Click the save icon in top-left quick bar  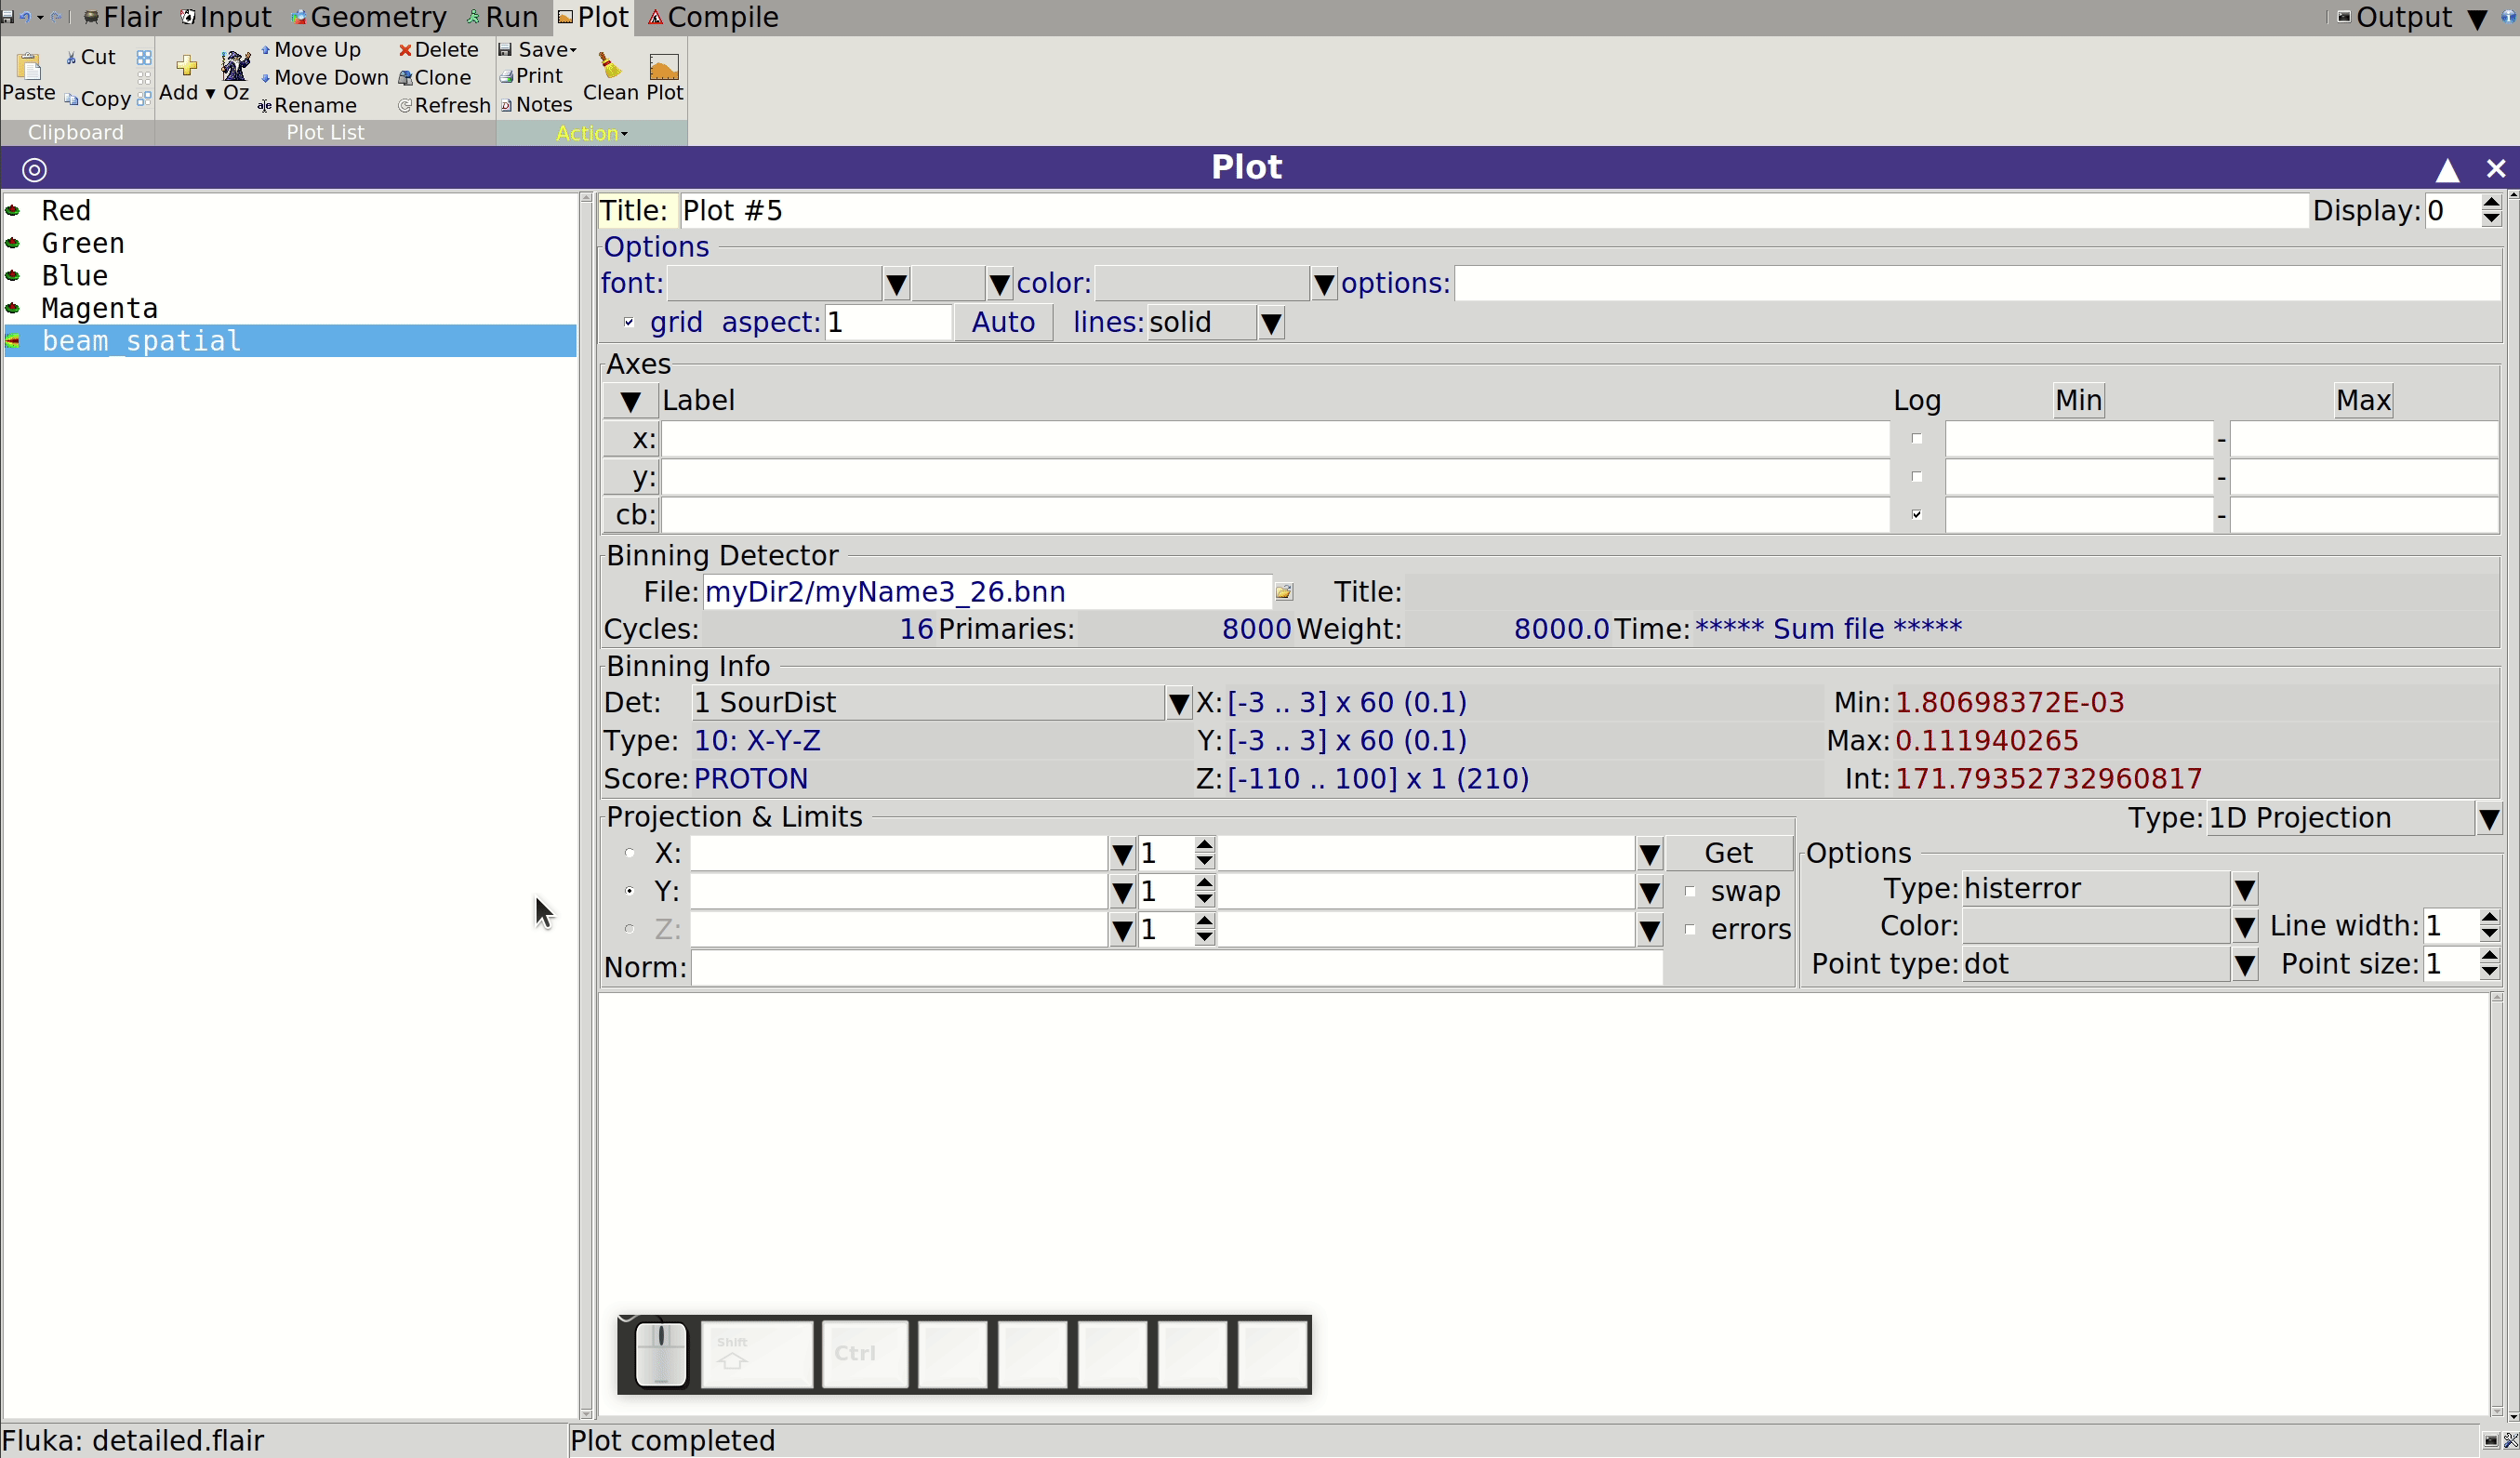point(7,17)
